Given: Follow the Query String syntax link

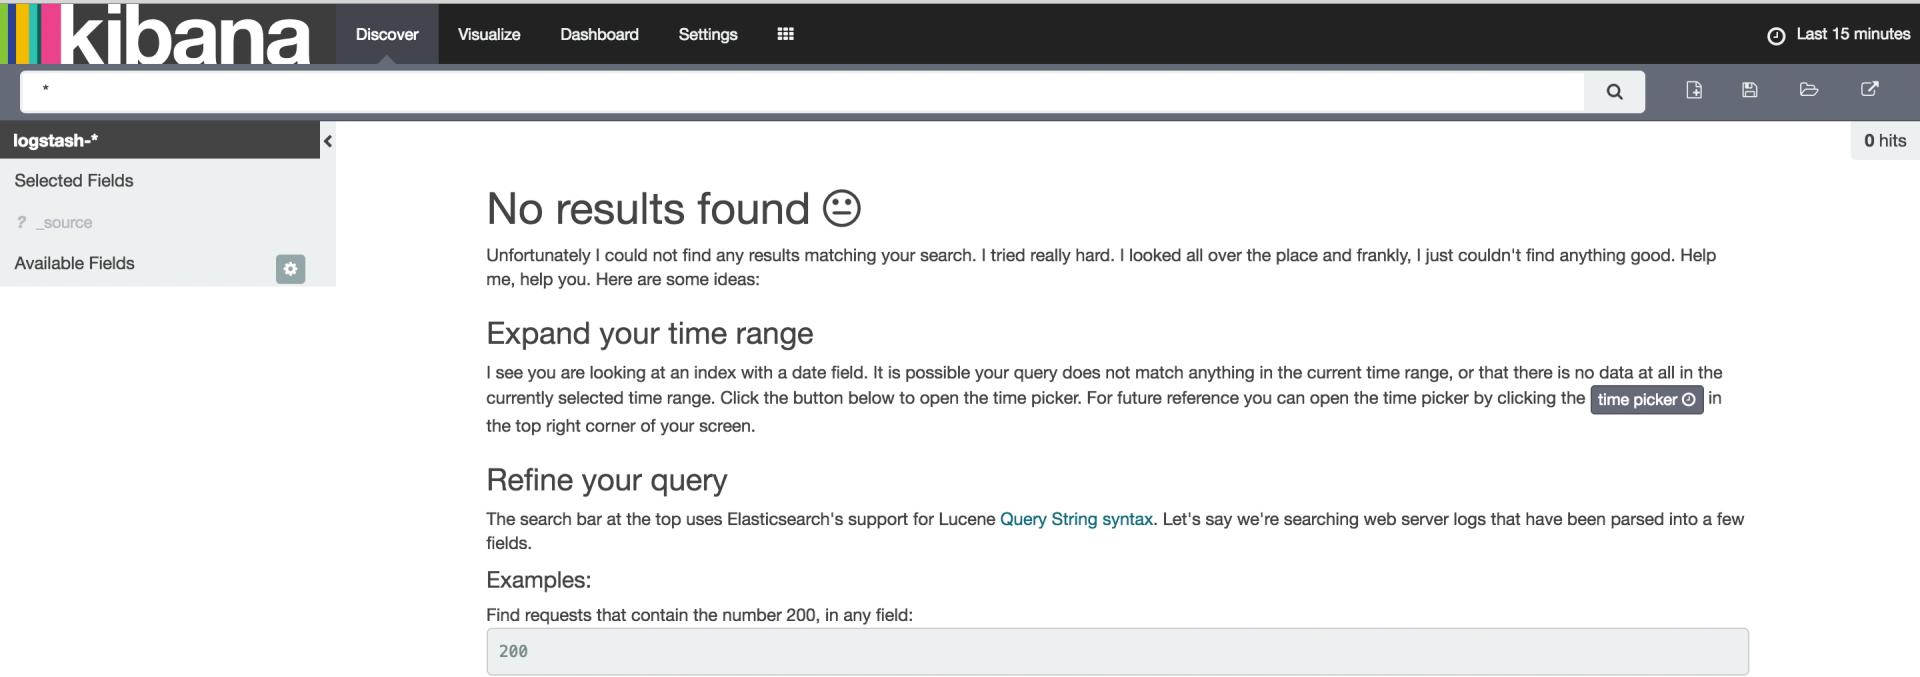Looking at the screenshot, I should pos(1076,519).
